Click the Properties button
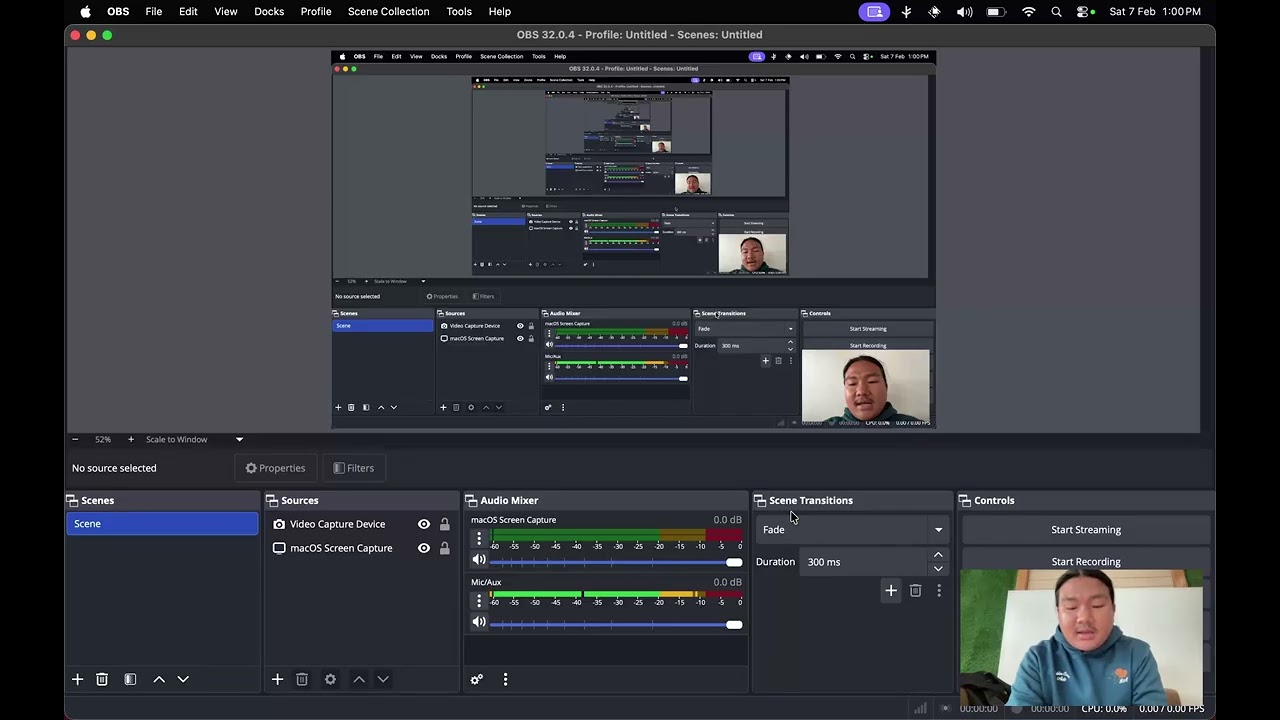 [x=275, y=468]
